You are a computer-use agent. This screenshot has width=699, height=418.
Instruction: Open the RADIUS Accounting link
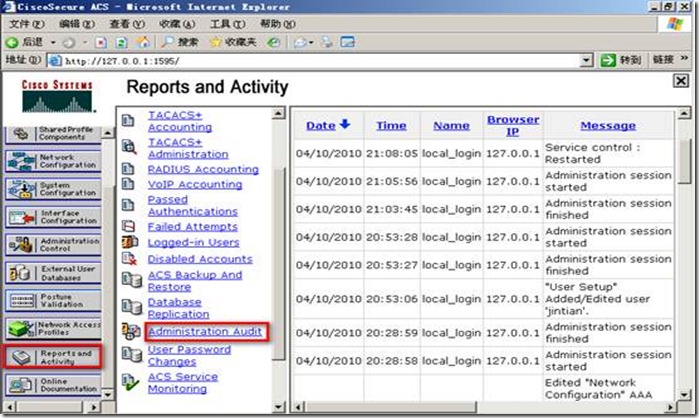(203, 169)
